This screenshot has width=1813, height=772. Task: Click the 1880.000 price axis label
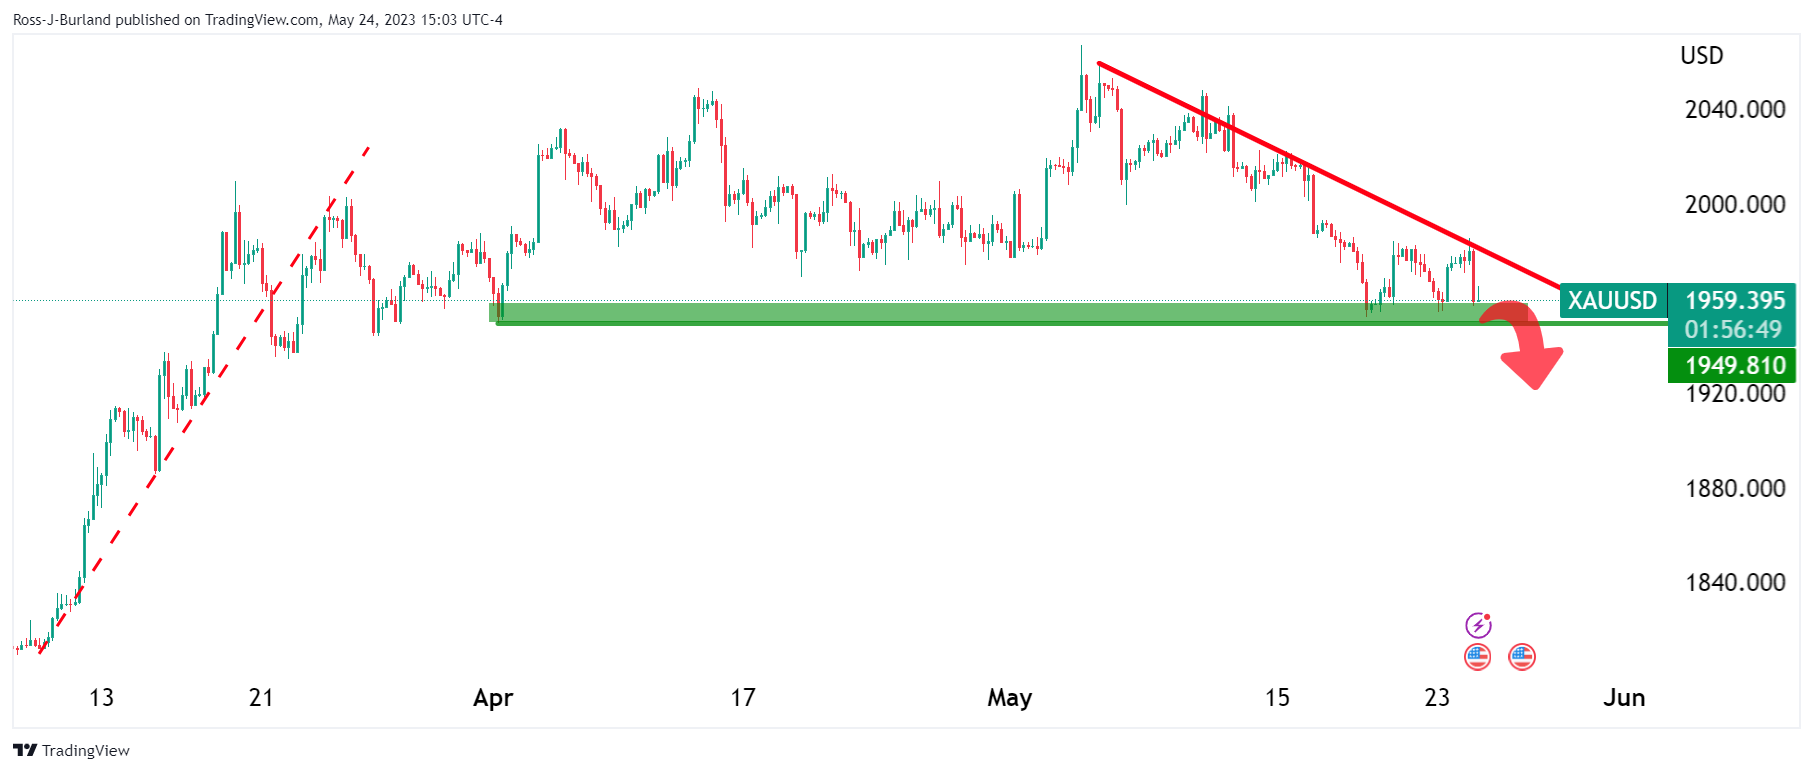click(1734, 488)
